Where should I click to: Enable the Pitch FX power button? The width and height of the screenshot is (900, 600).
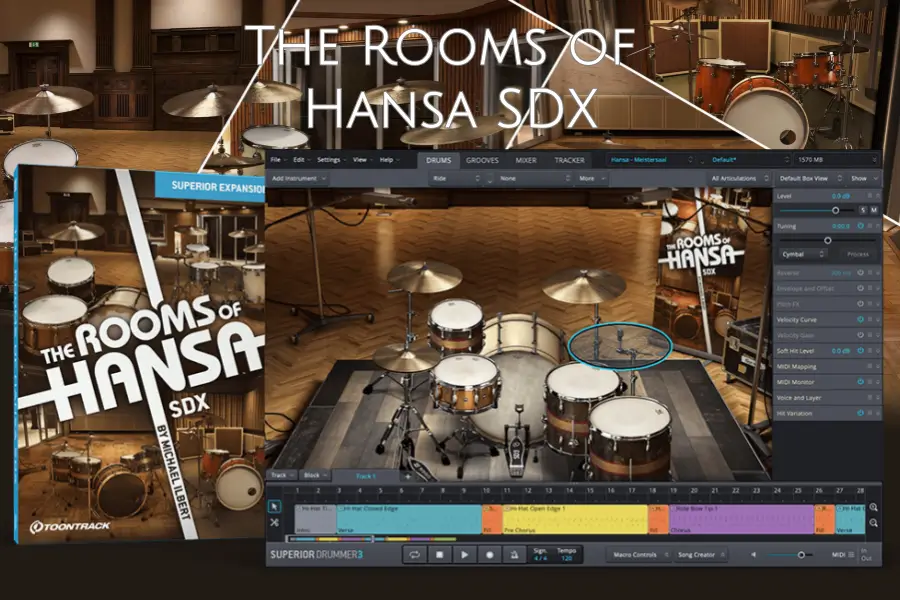860,304
